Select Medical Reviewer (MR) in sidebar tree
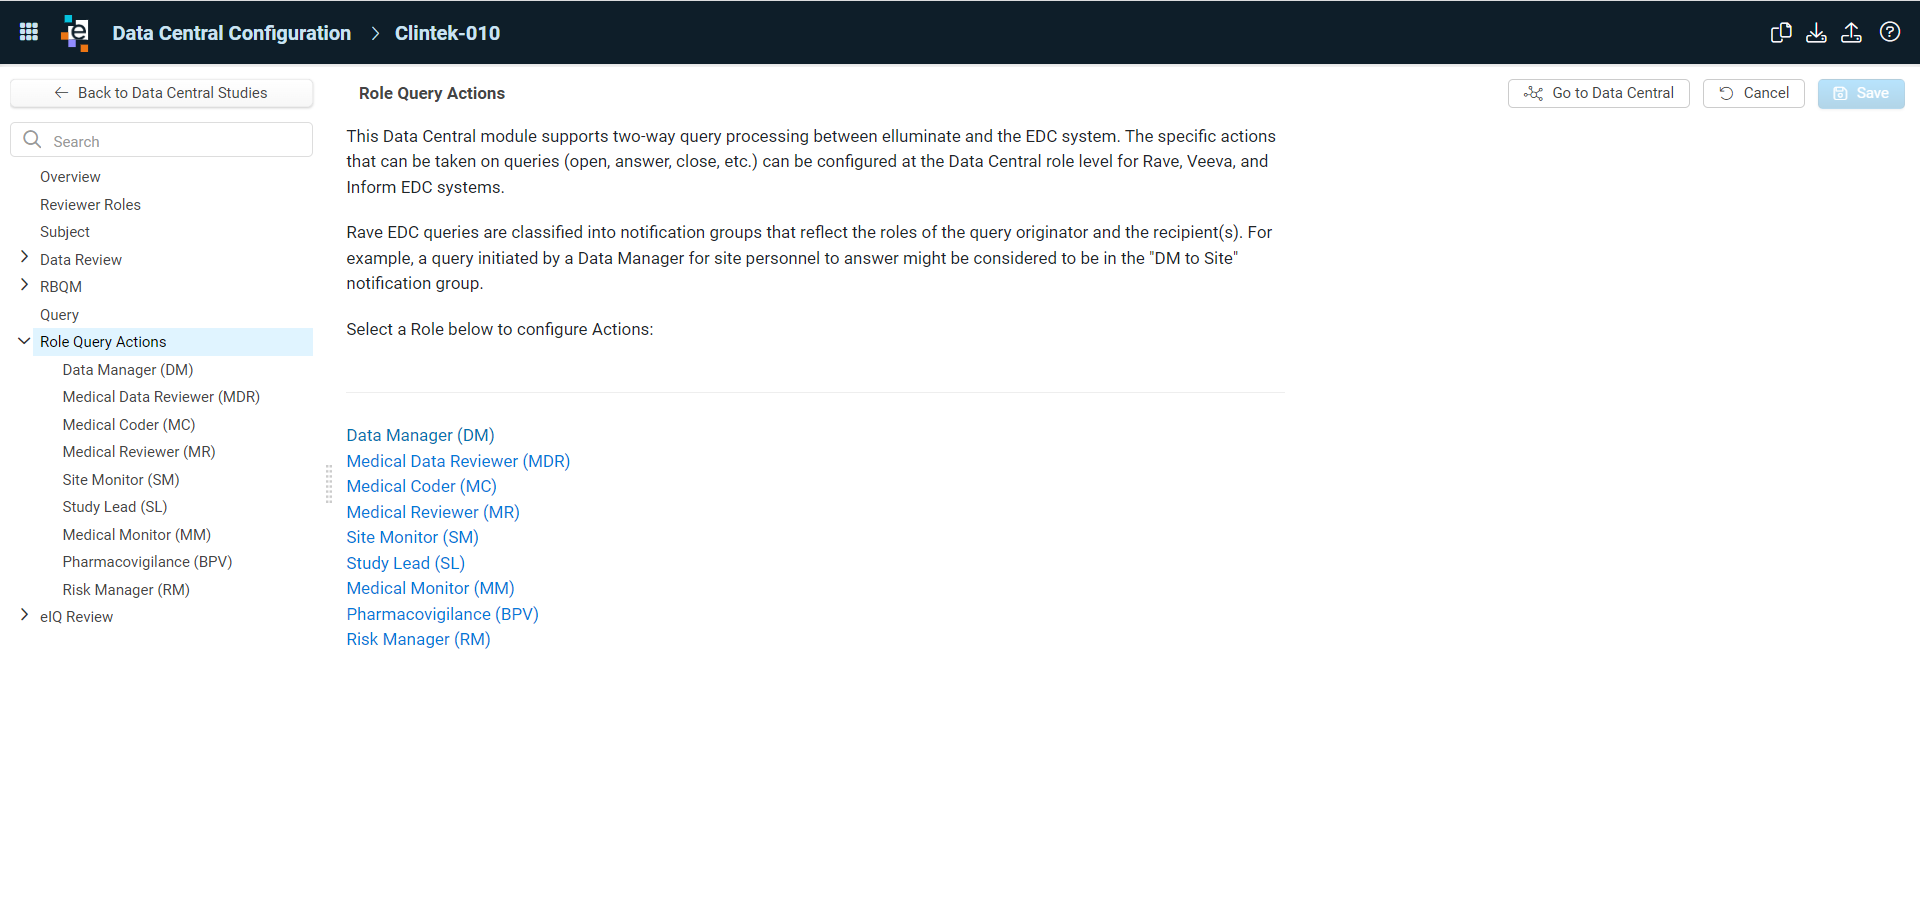This screenshot has width=1920, height=902. [x=139, y=452]
